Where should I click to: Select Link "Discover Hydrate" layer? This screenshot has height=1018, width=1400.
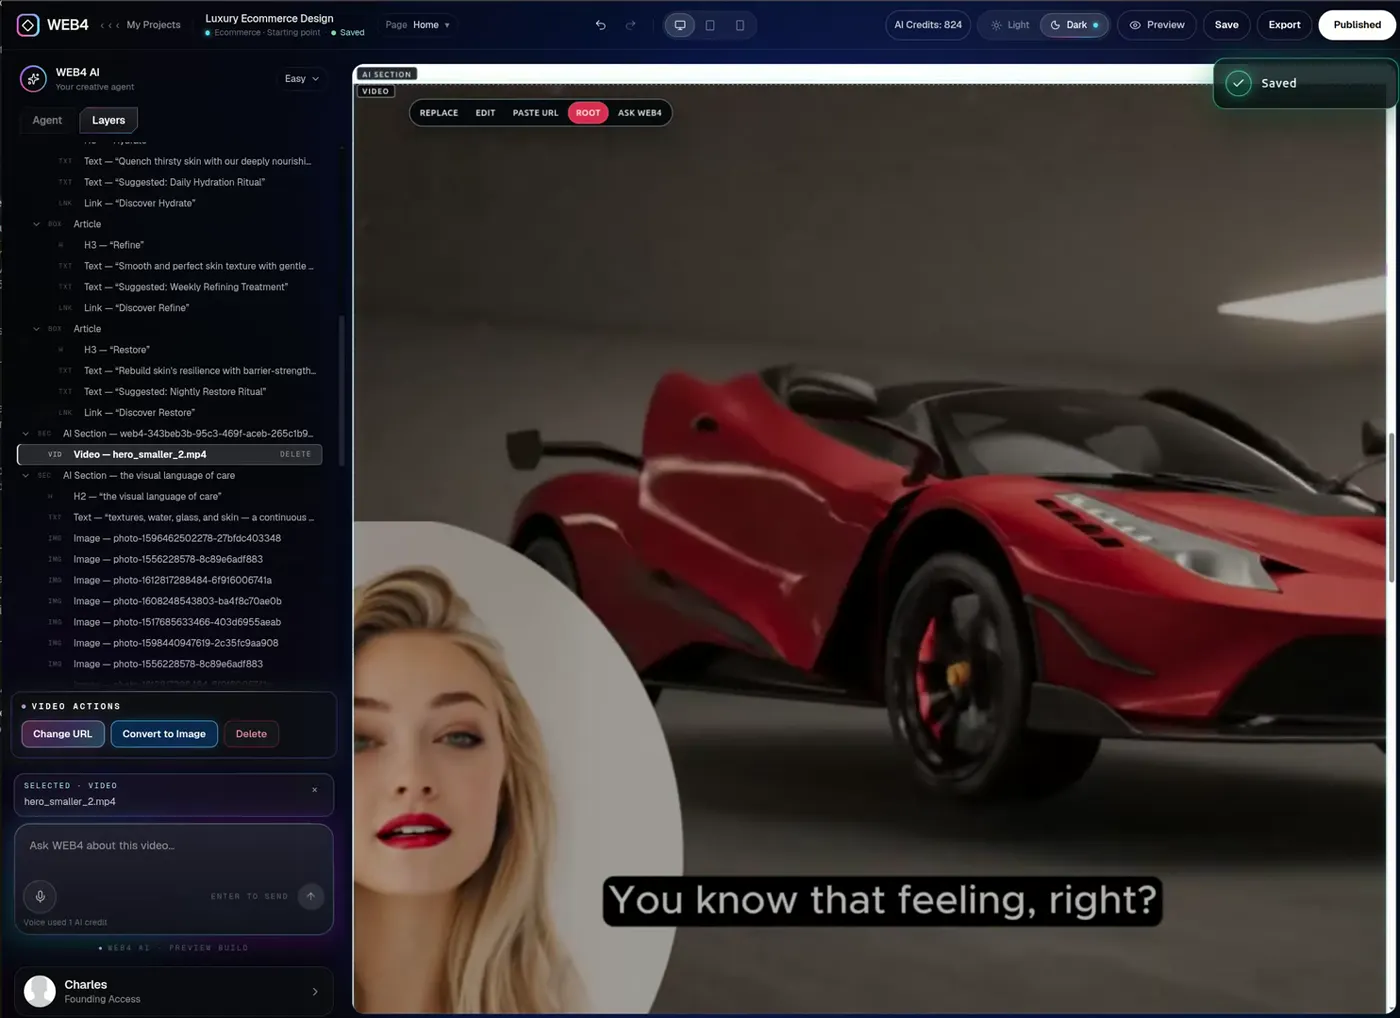click(x=170, y=203)
